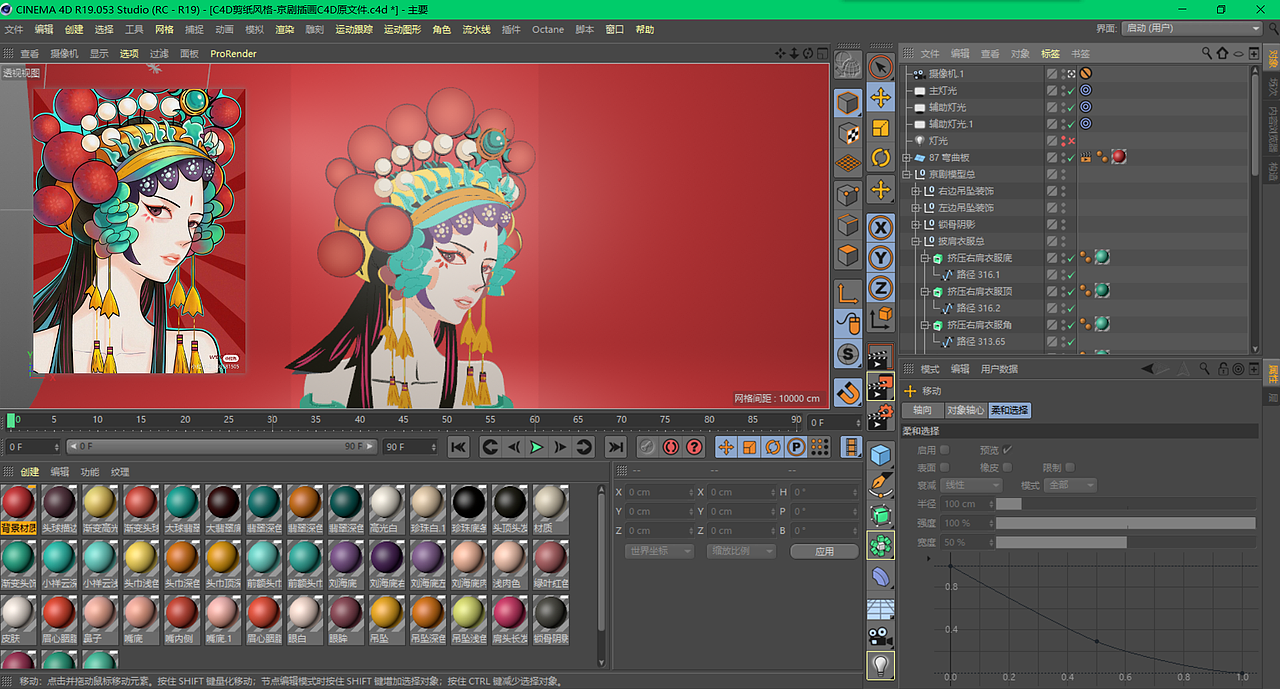Open the 世界坐标 coordinate dropdown
Image resolution: width=1280 pixels, height=689 pixels.
659,551
